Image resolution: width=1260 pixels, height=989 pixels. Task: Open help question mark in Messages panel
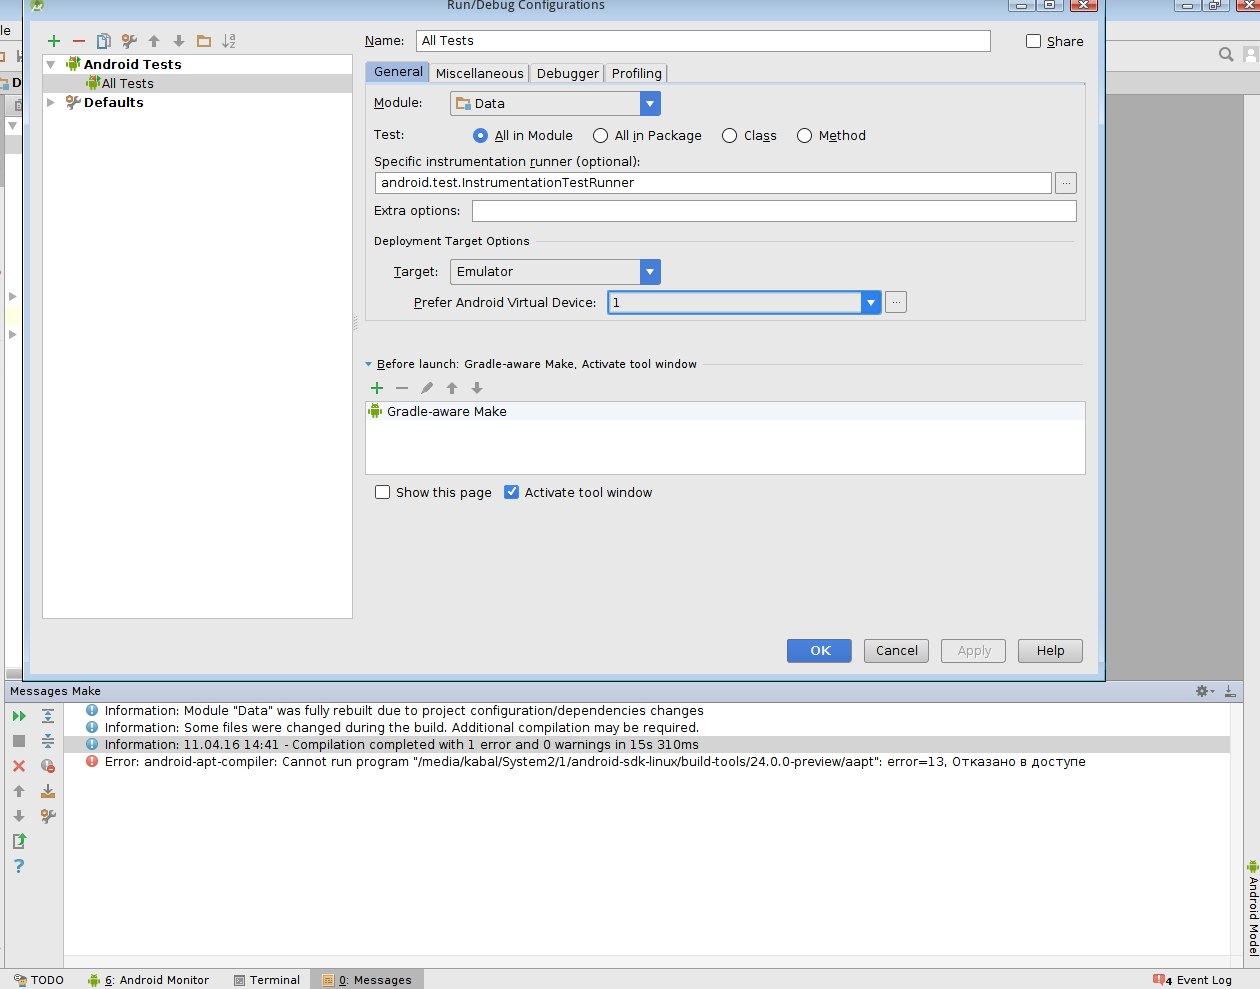19,866
